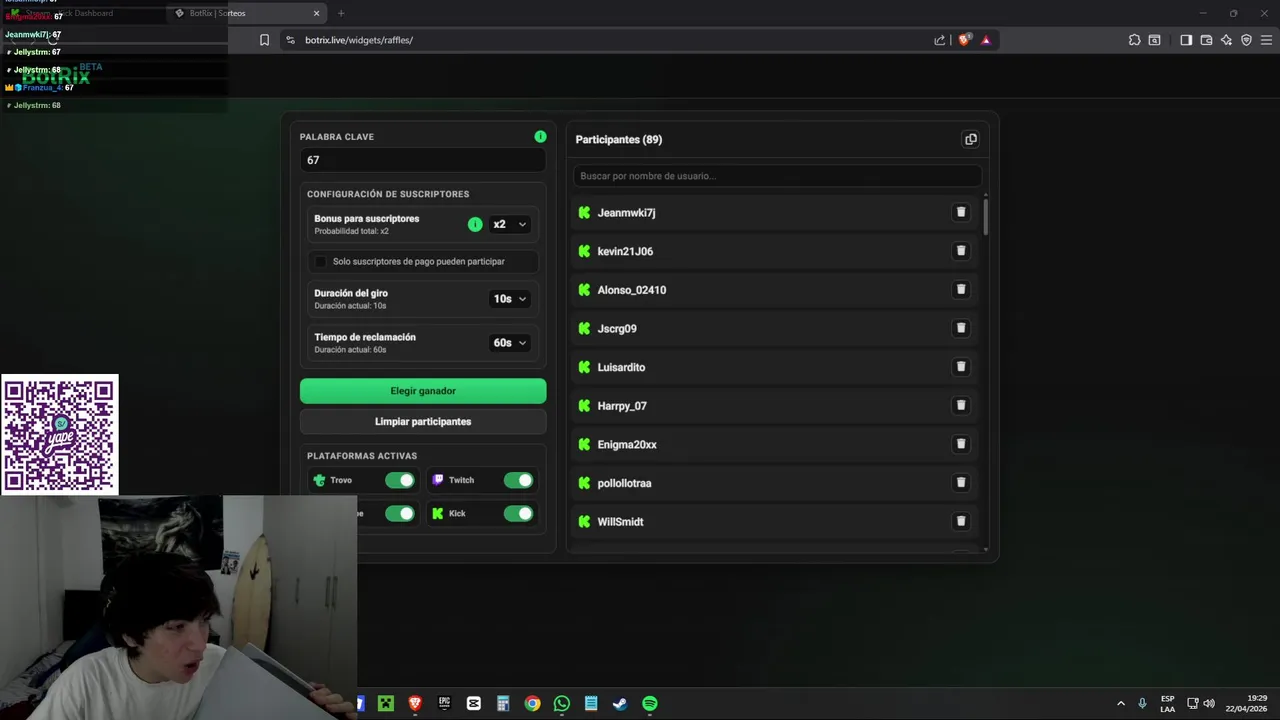The width and height of the screenshot is (1280, 720).
Task: Remove kevin21J06 using its trash icon
Action: click(x=961, y=251)
